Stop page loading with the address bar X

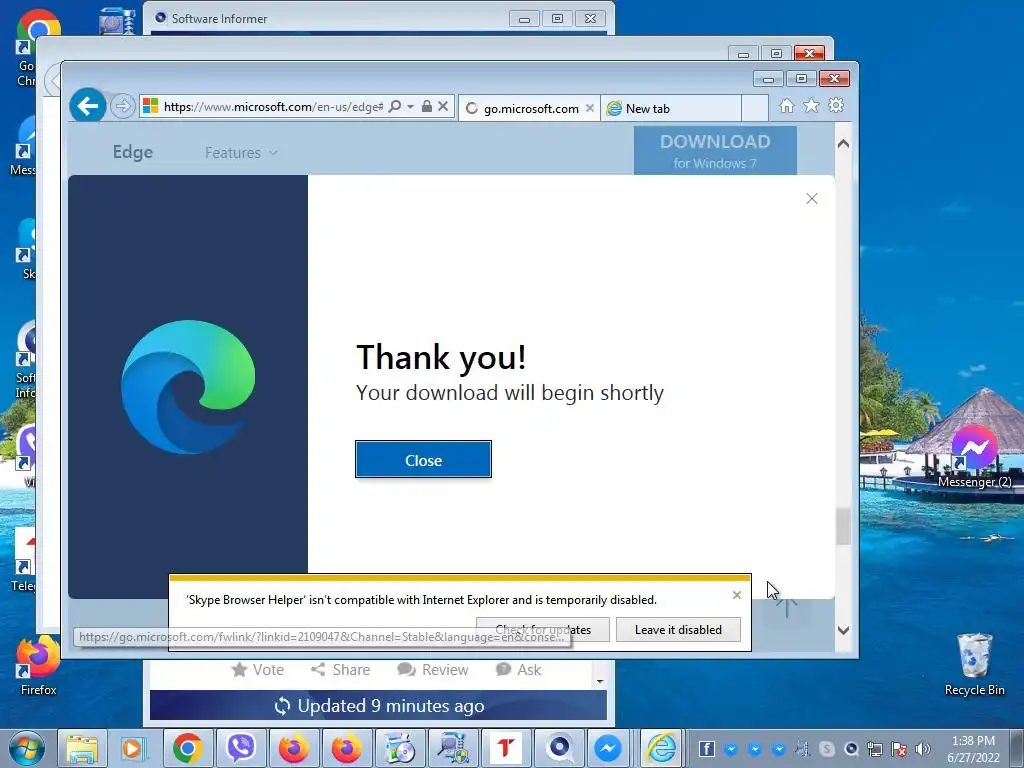[x=443, y=106]
